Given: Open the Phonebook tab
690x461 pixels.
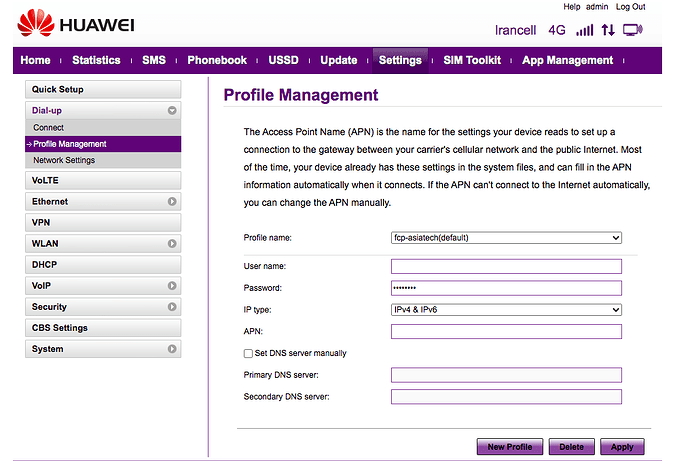Looking at the screenshot, I should [217, 60].
